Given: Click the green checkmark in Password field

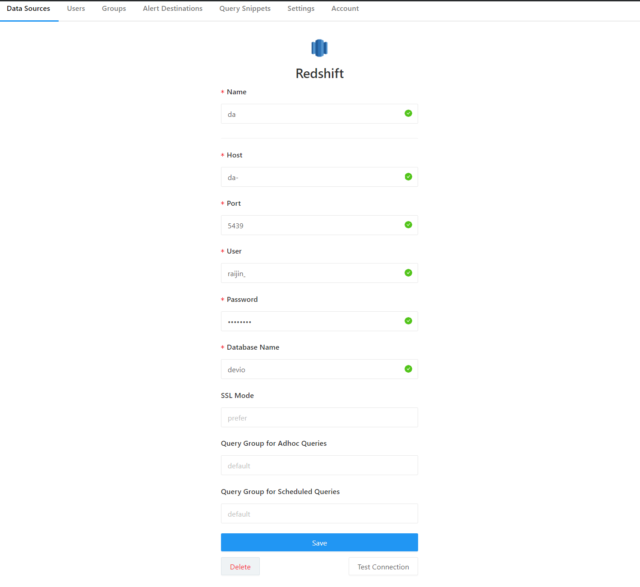Looking at the screenshot, I should click(408, 321).
